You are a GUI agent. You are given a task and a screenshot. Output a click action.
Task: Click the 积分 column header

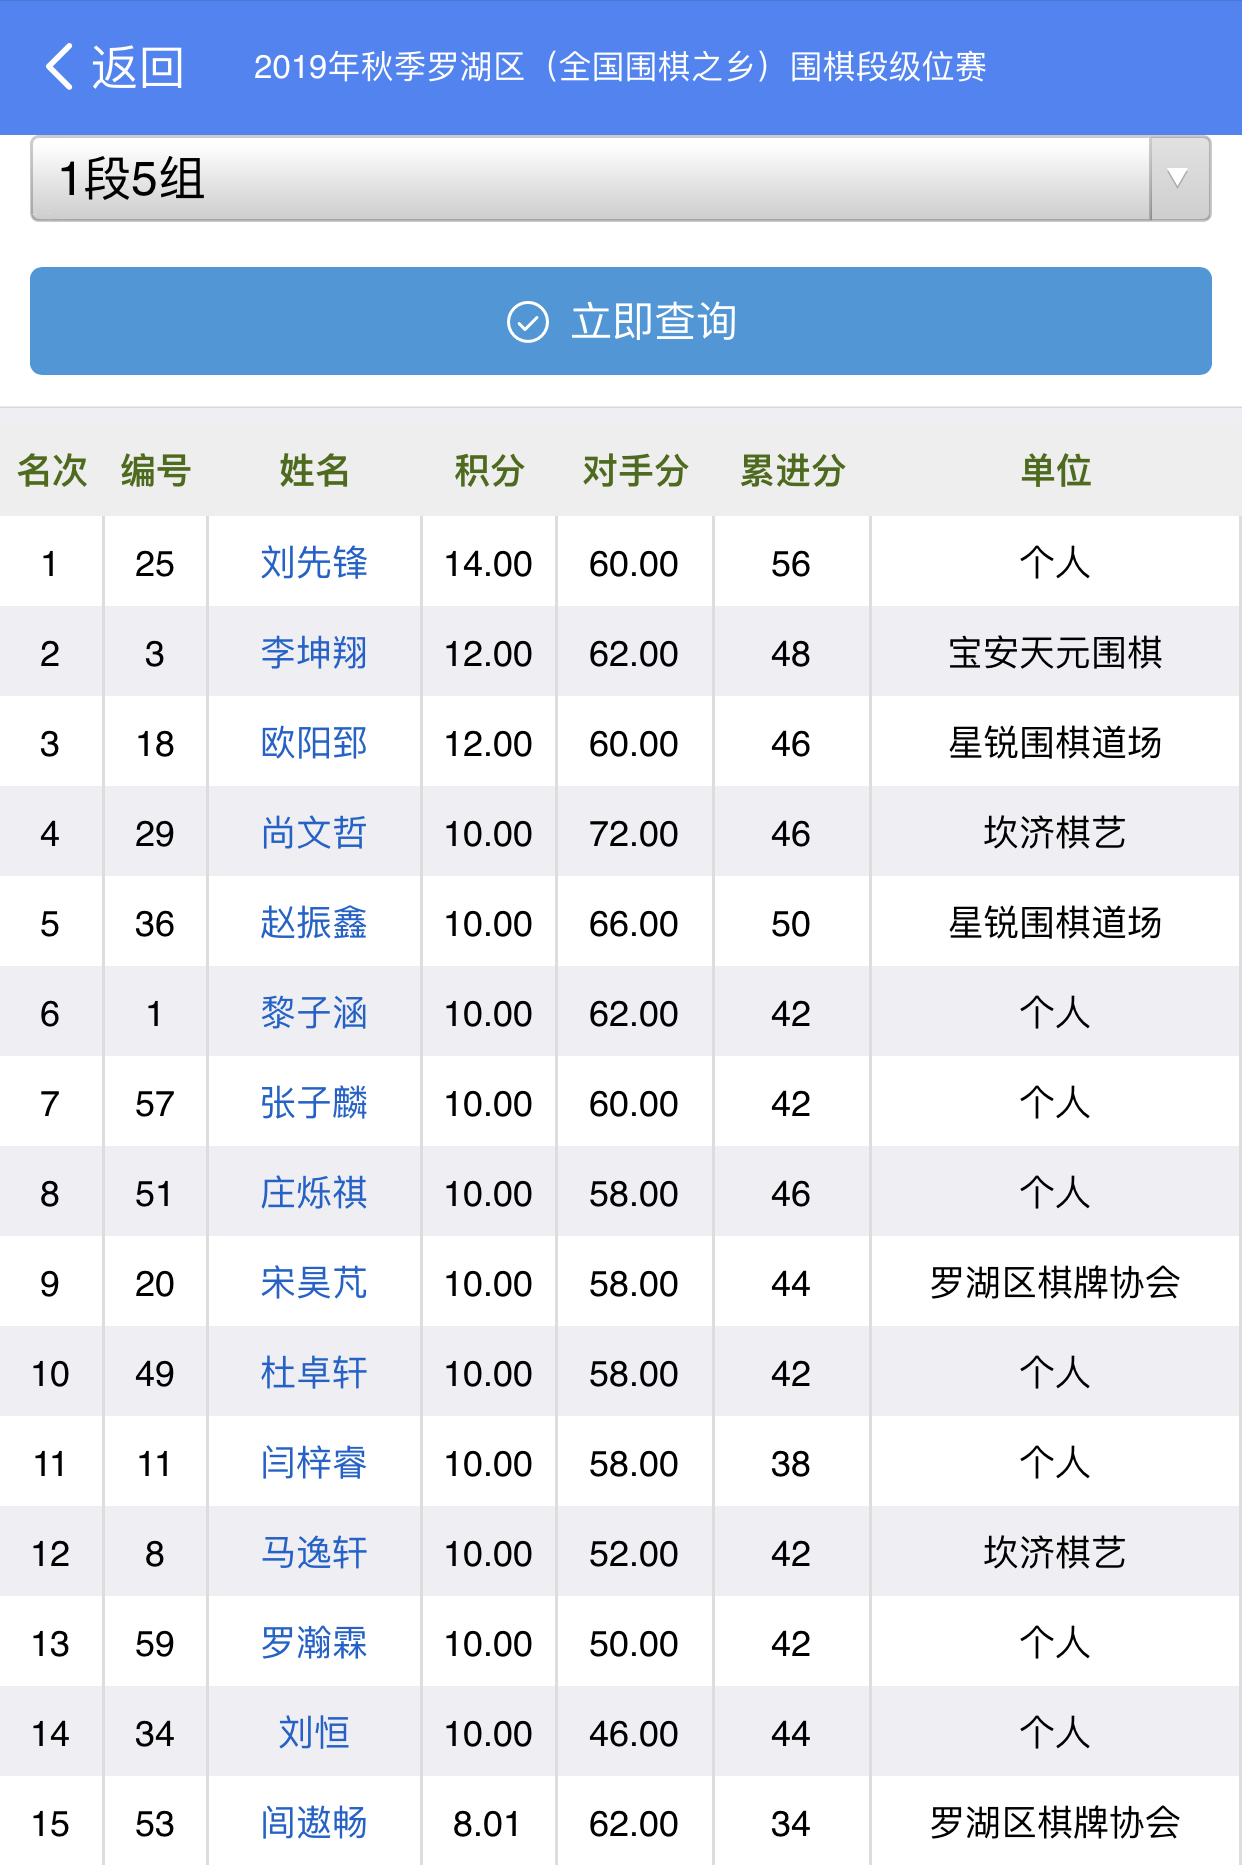(x=489, y=470)
